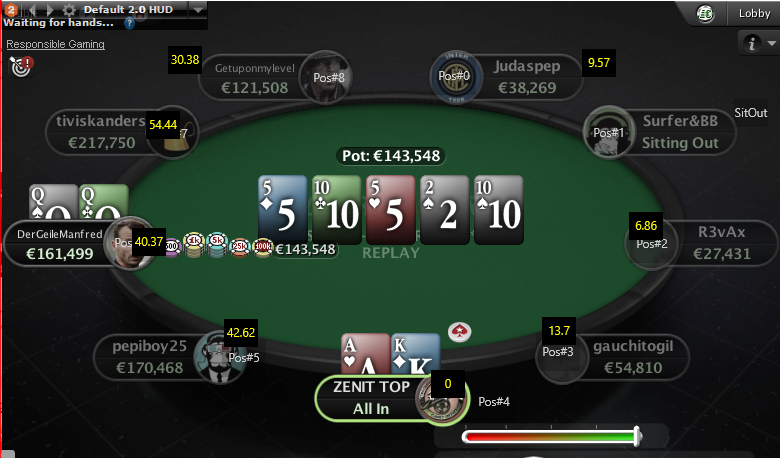Image resolution: width=780 pixels, height=458 pixels.
Task: Expand the Default 2.0 HUD profile dropdown
Action: coord(198,9)
